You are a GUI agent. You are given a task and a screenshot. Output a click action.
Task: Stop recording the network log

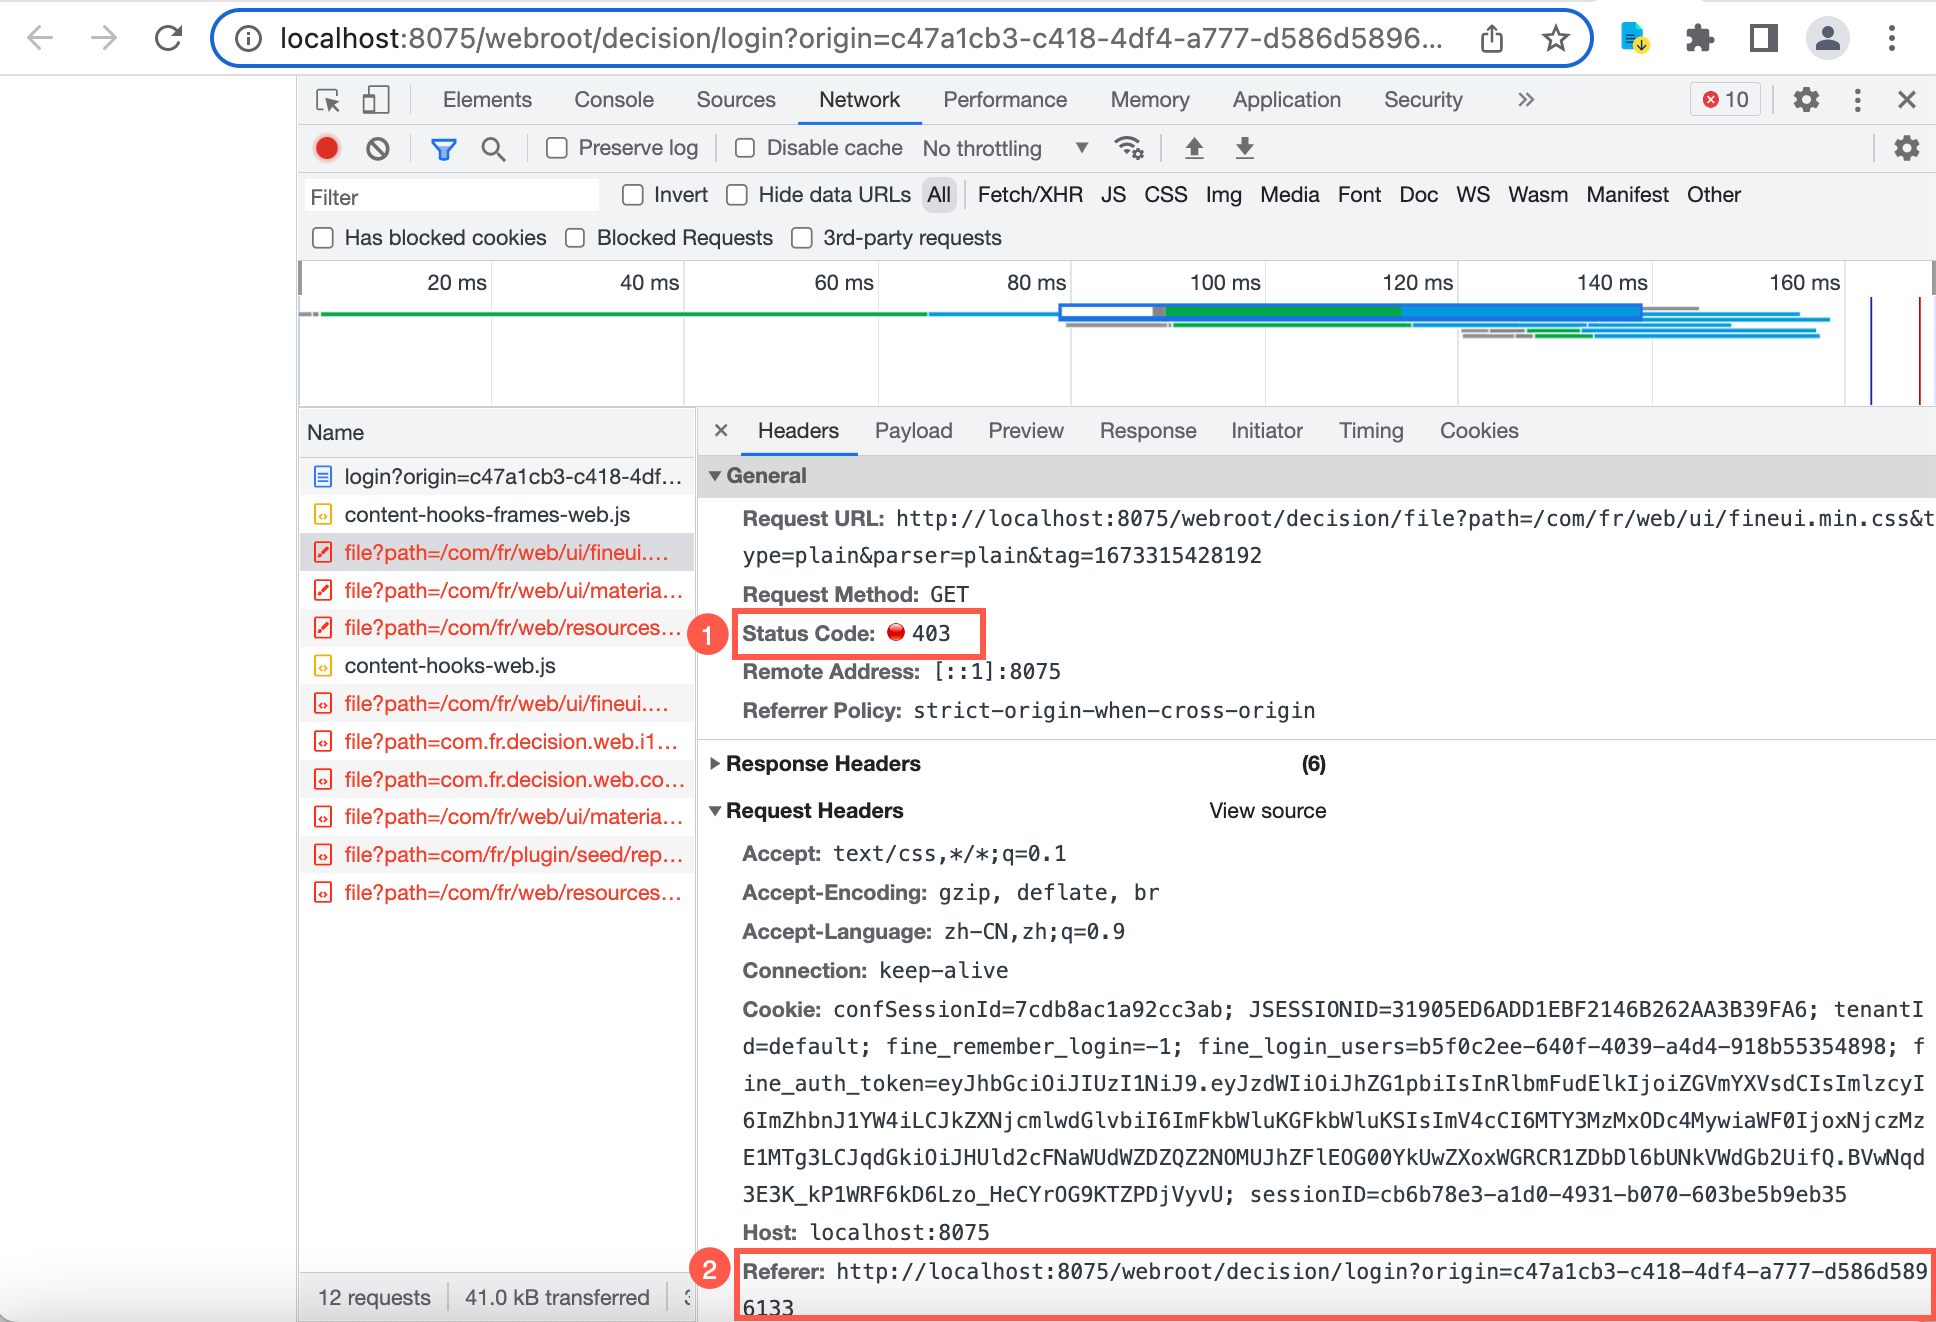pyautogui.click(x=326, y=148)
